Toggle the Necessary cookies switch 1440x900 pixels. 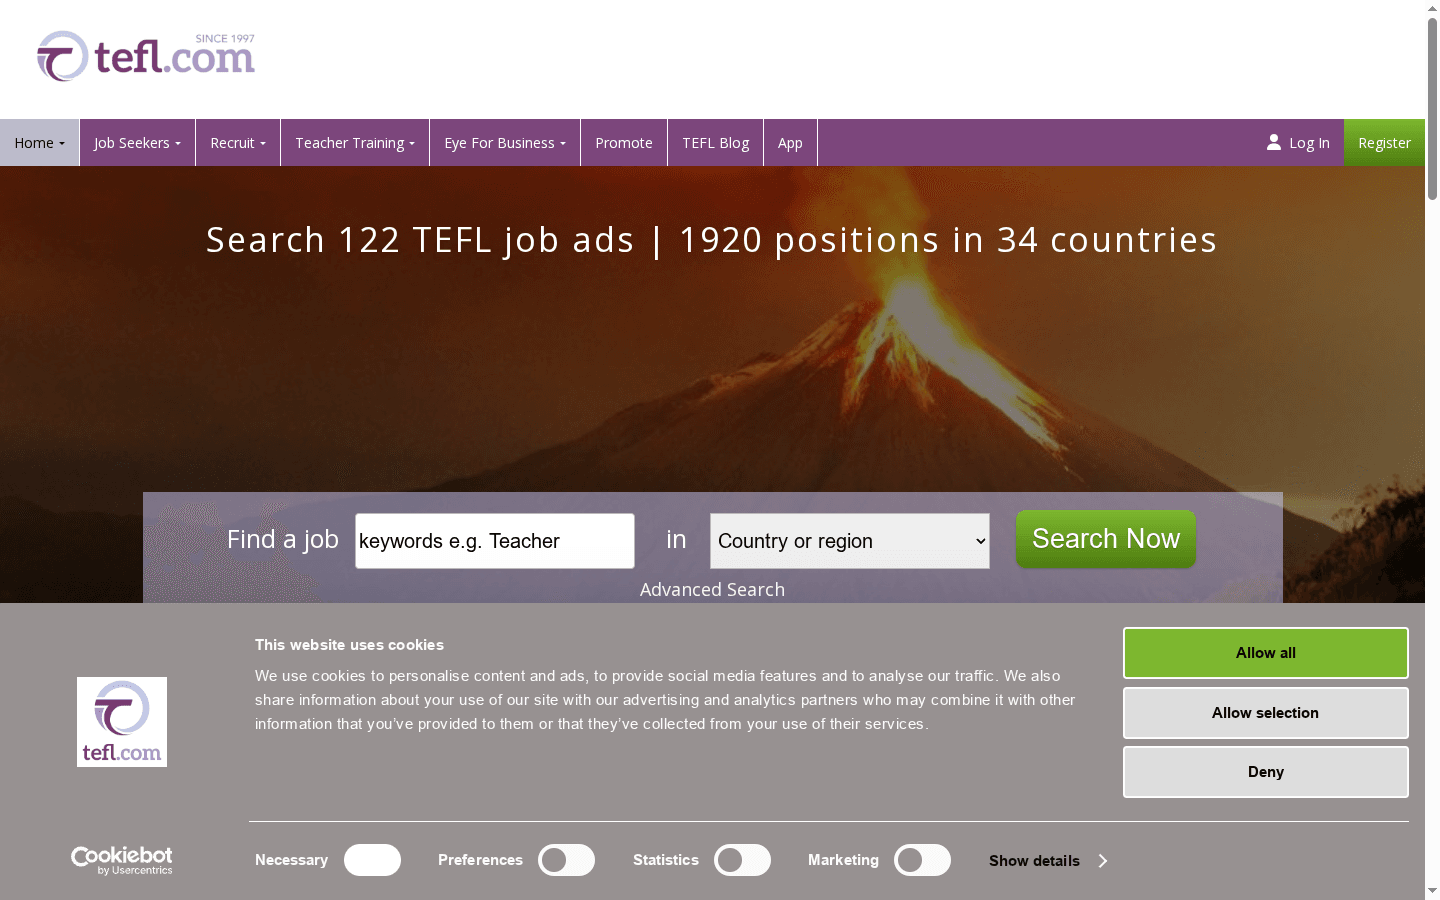pyautogui.click(x=372, y=860)
